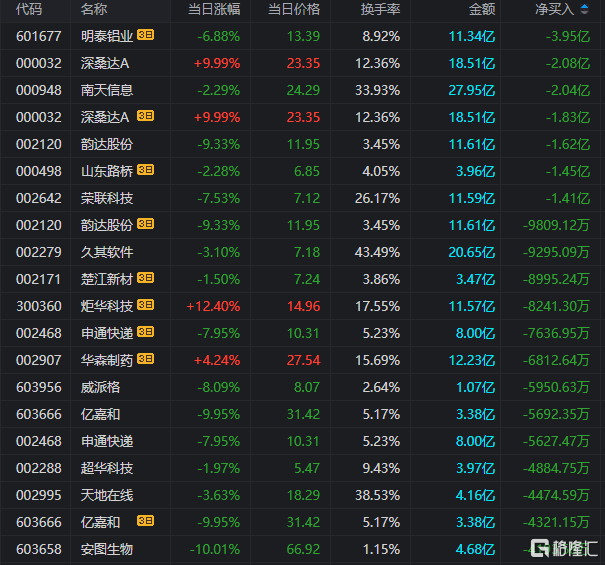The width and height of the screenshot is (605, 565).
Task: Open stock code 601677
Action: 39,36
